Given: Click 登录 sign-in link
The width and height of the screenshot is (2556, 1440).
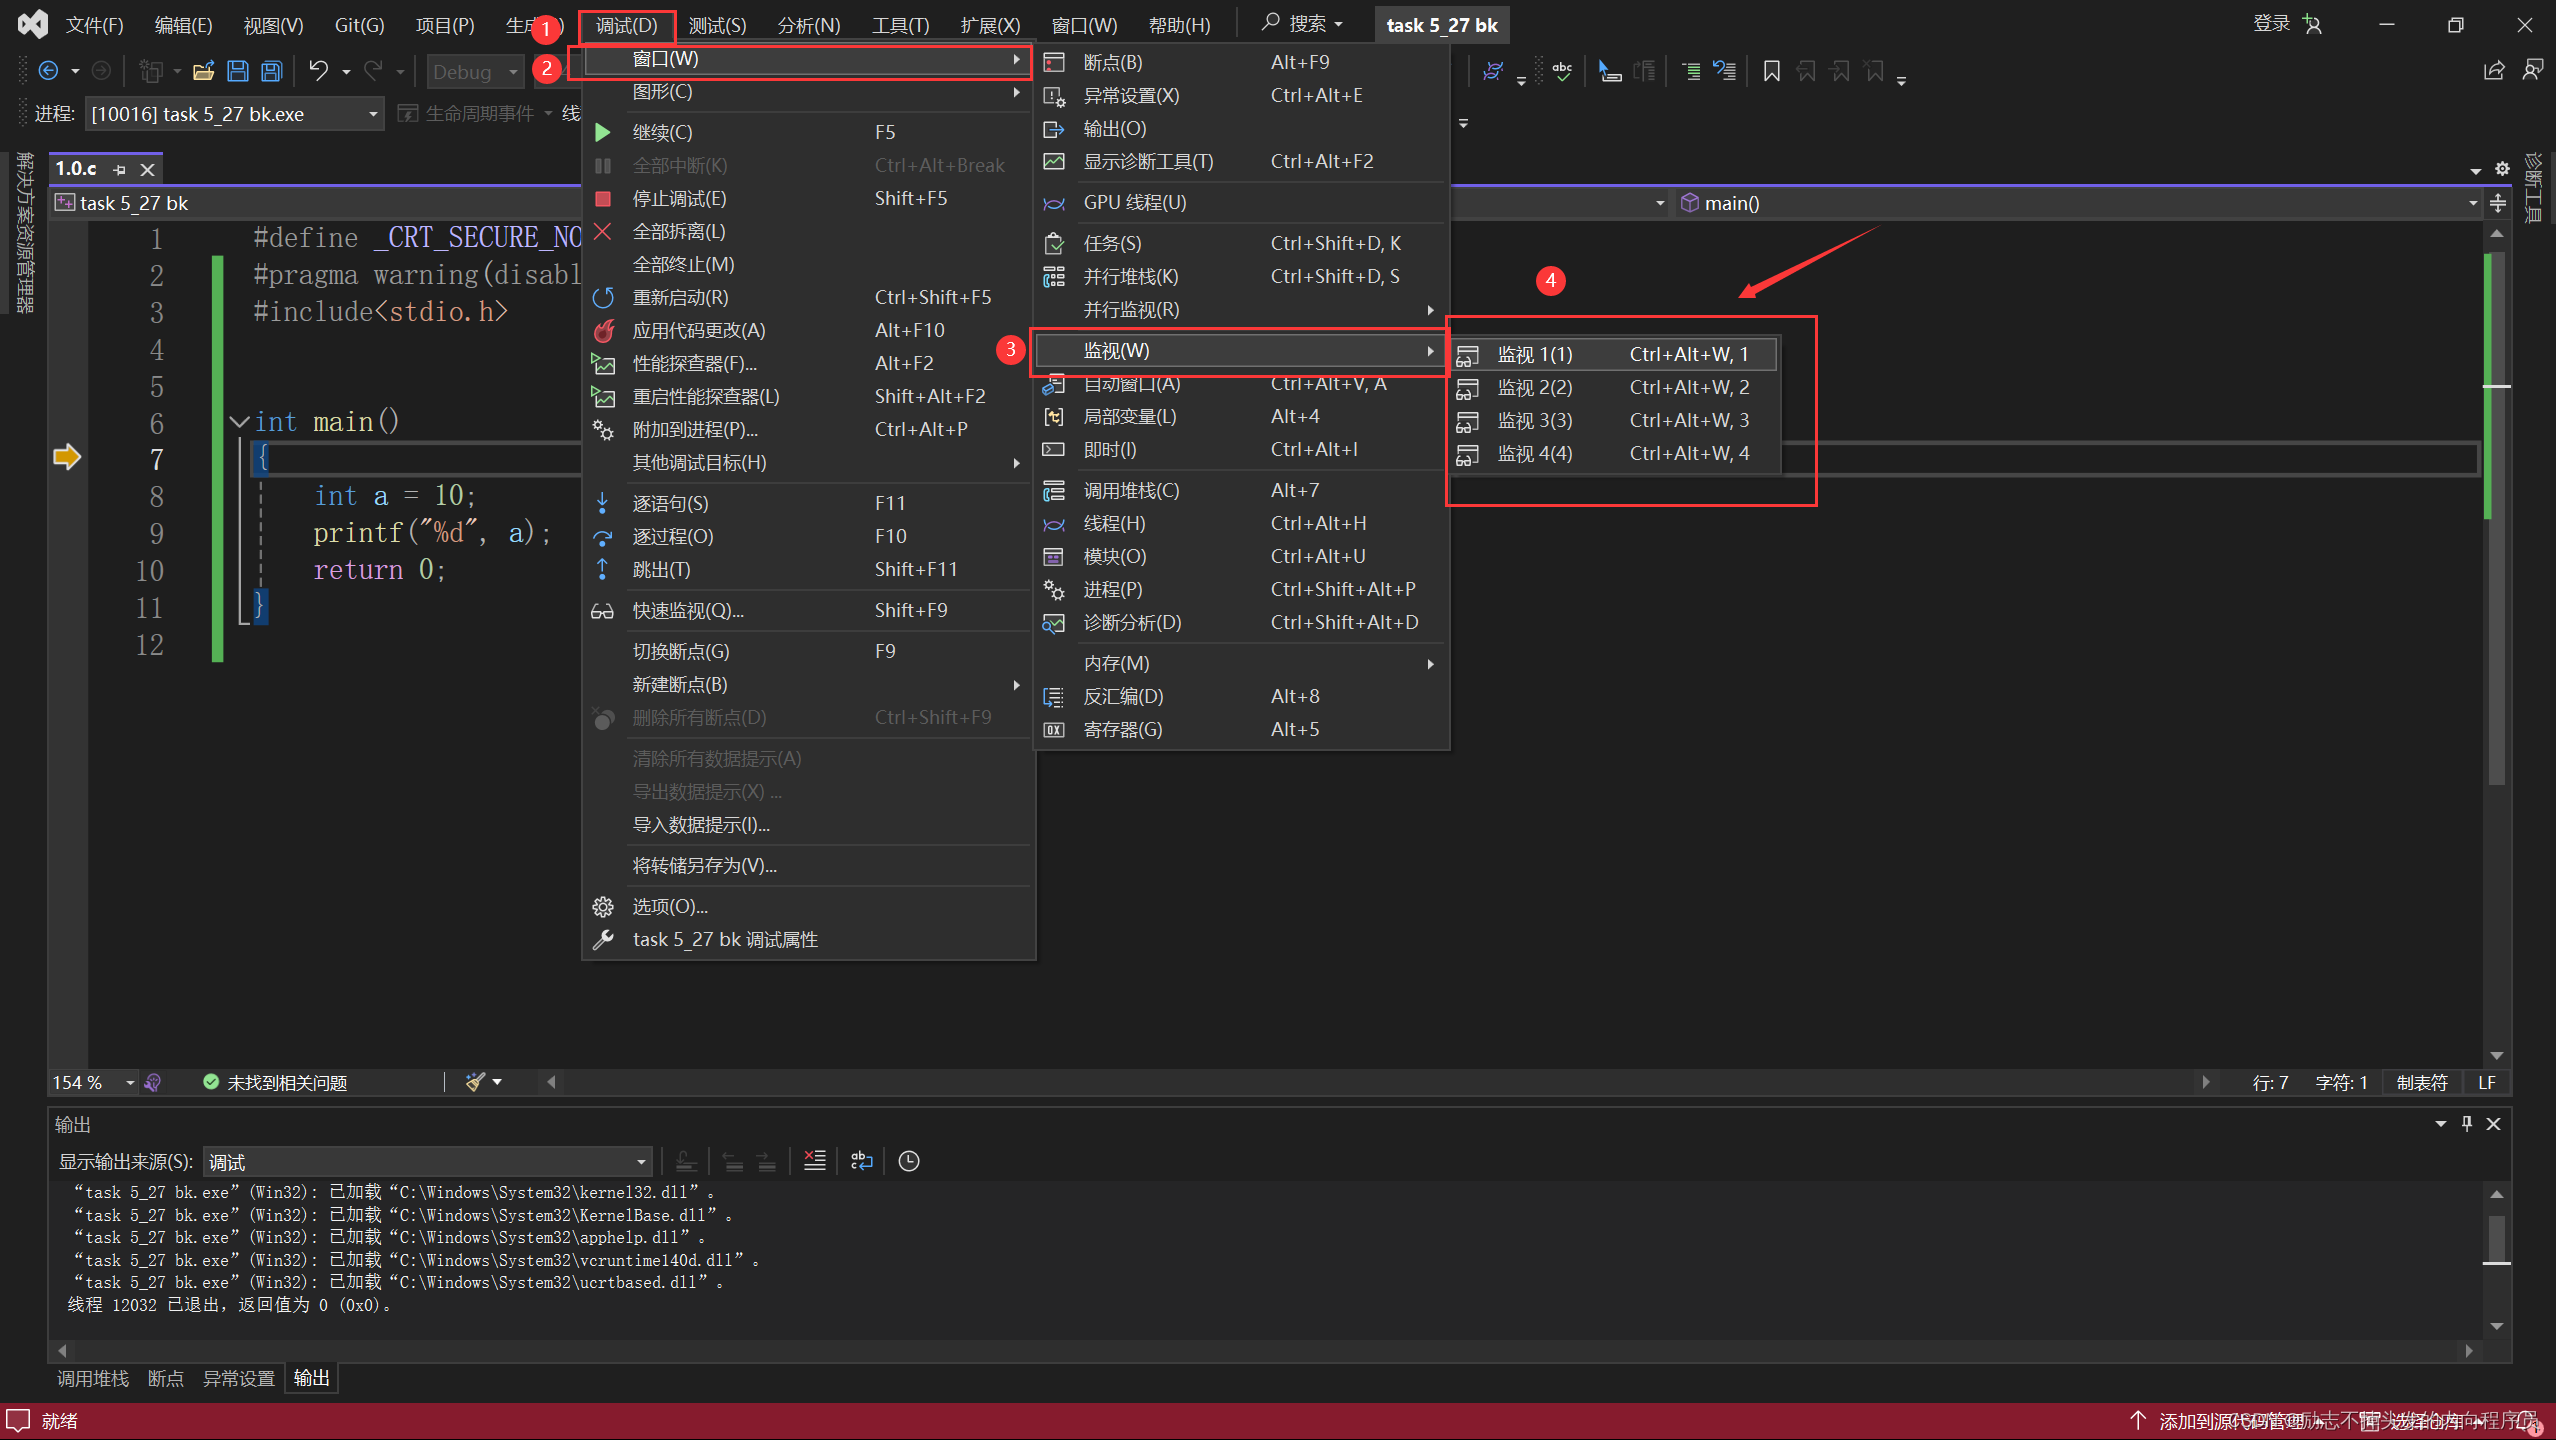Looking at the screenshot, I should point(2271,24).
